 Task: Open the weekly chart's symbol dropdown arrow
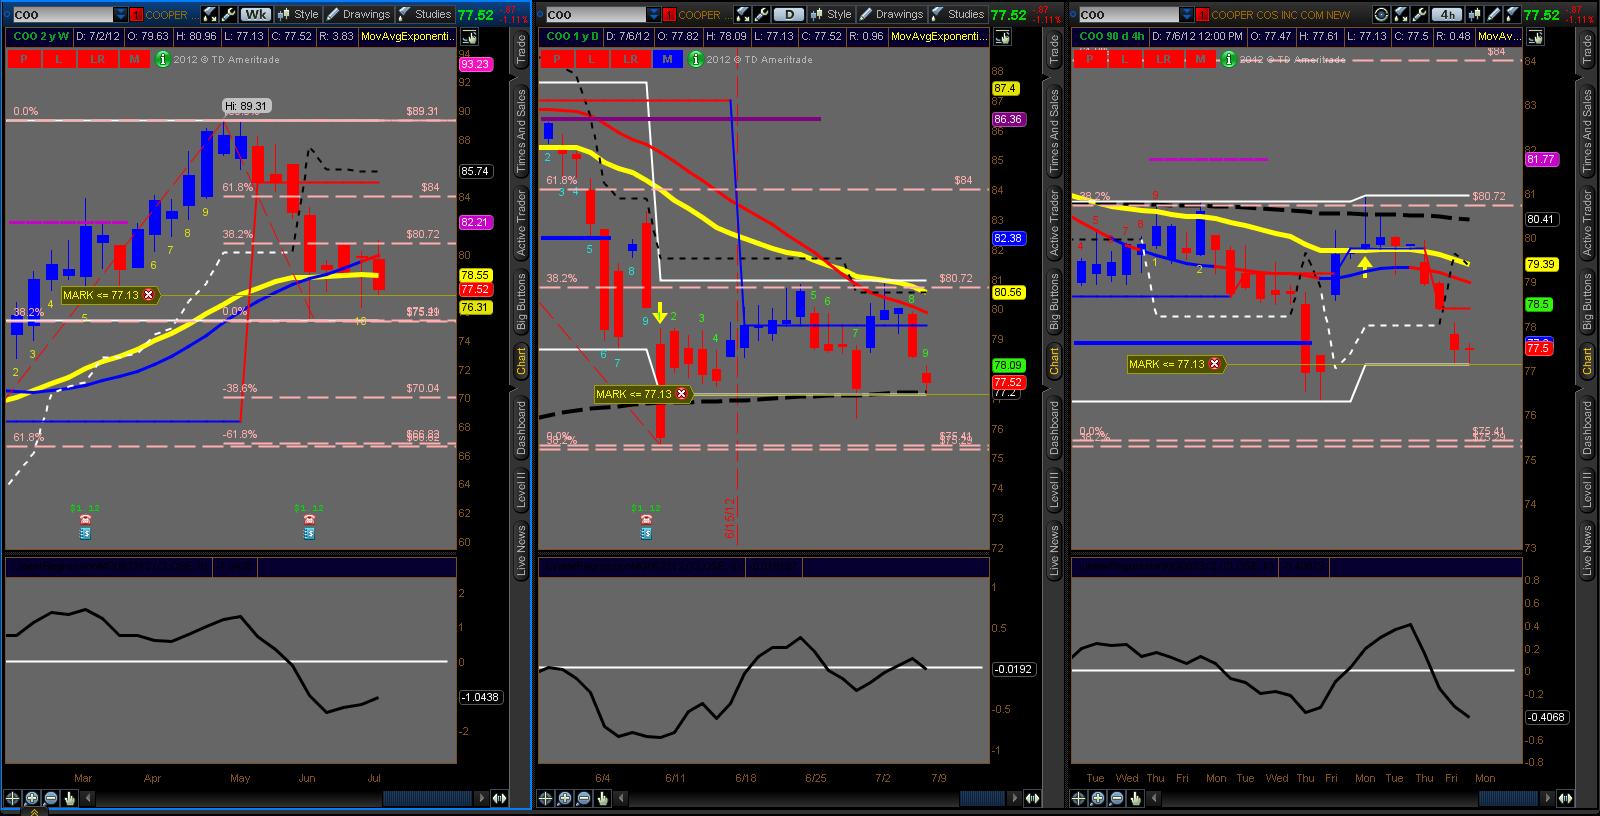tap(121, 15)
